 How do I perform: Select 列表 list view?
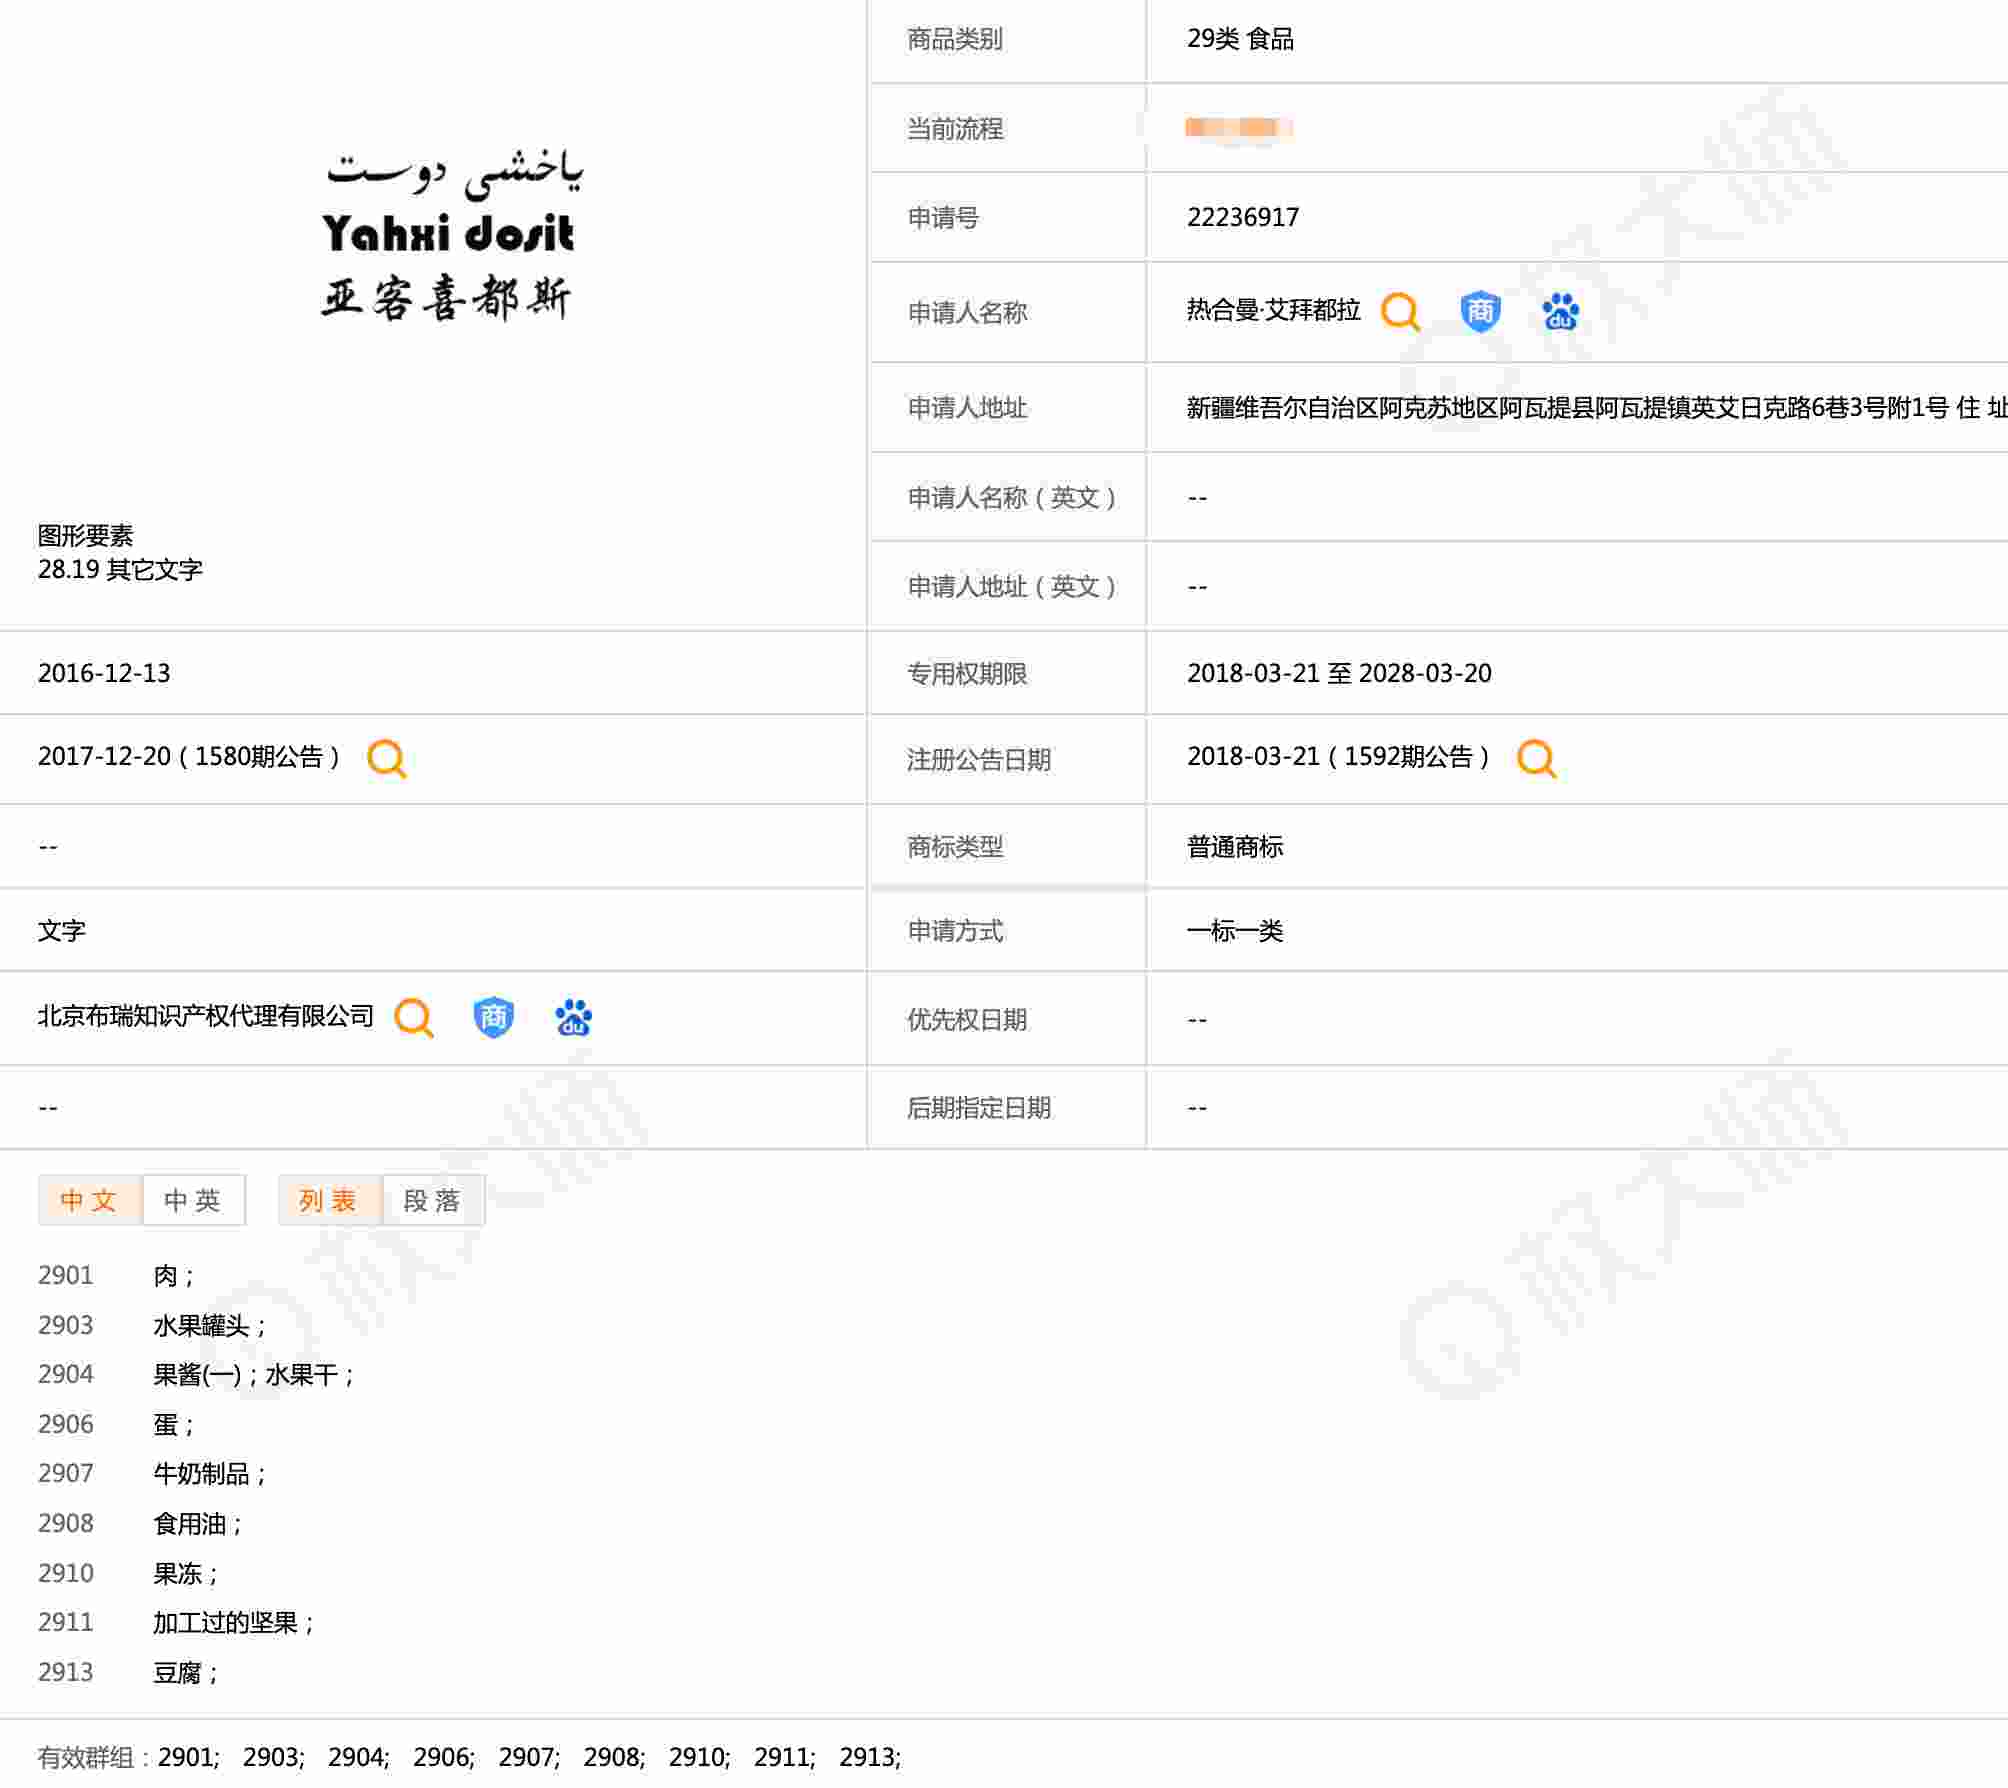pos(329,1200)
